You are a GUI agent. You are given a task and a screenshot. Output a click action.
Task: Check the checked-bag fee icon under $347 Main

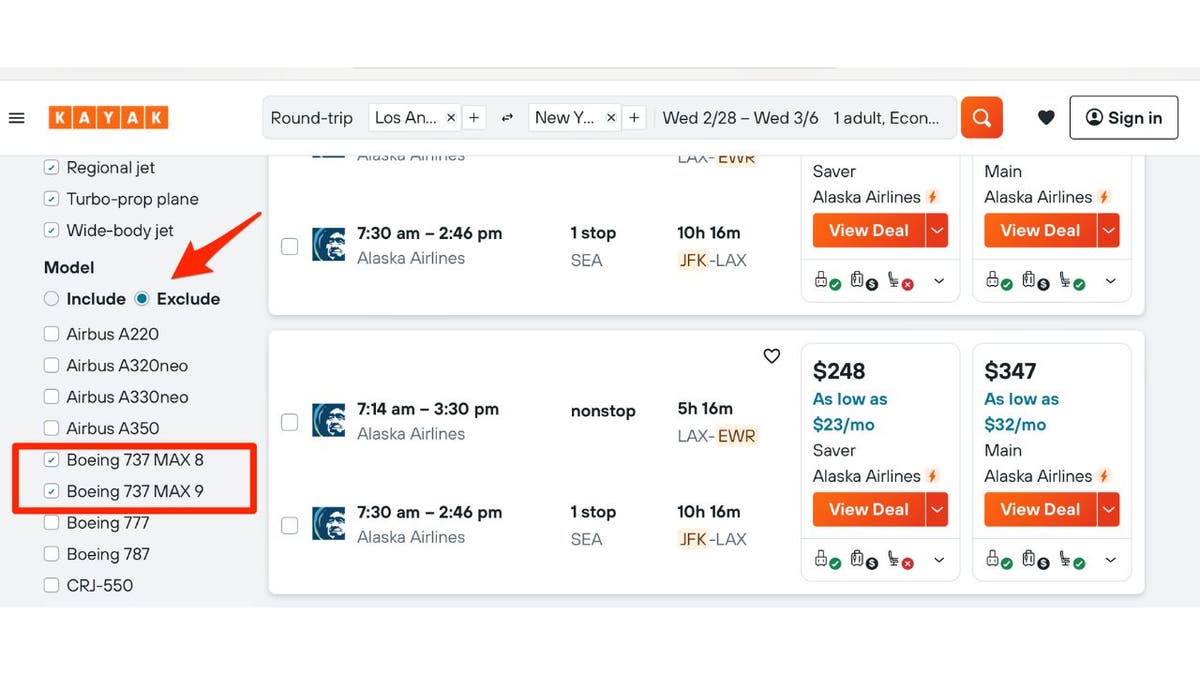[1036, 560]
